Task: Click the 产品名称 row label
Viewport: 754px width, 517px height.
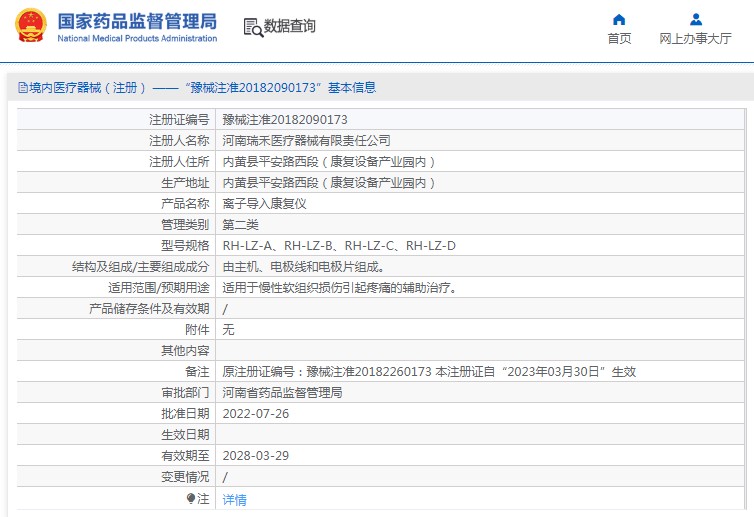Action: click(x=185, y=203)
